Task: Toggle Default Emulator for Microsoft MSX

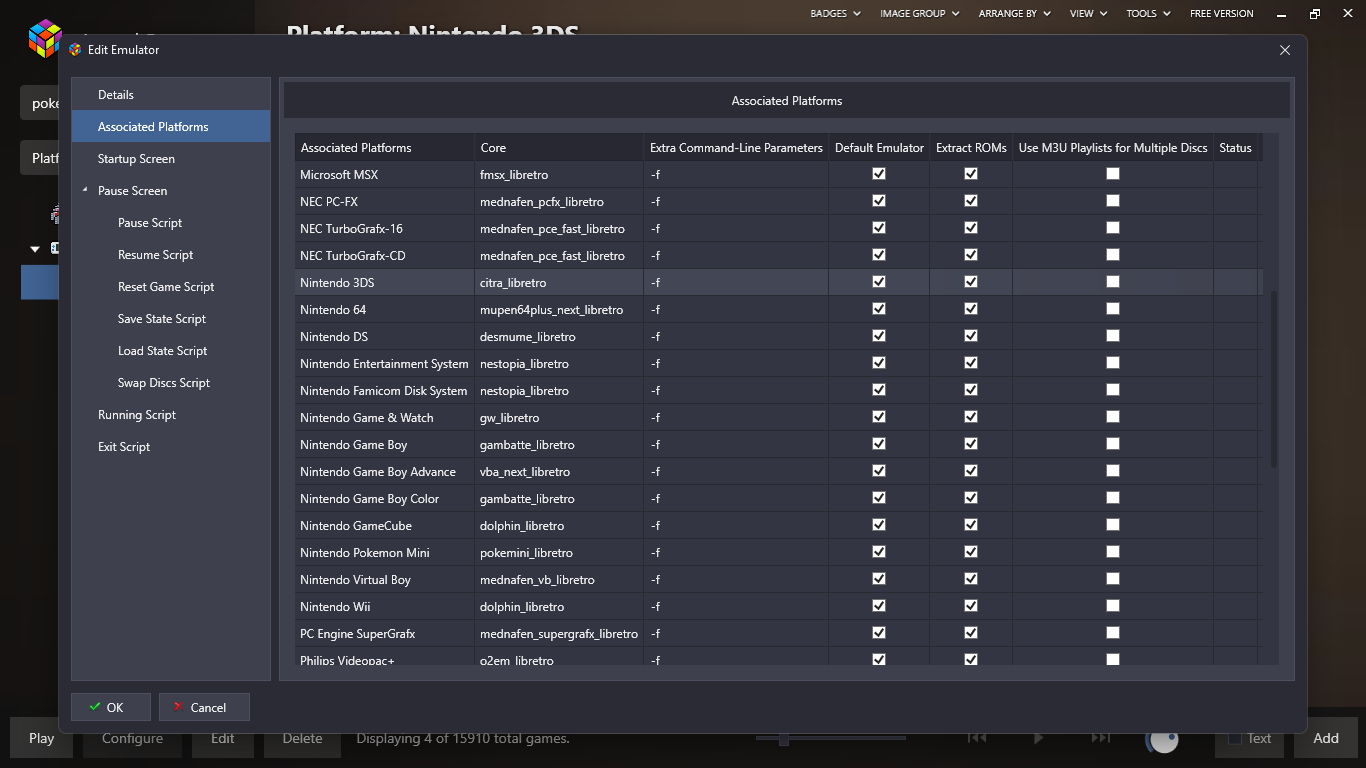Action: [x=879, y=174]
